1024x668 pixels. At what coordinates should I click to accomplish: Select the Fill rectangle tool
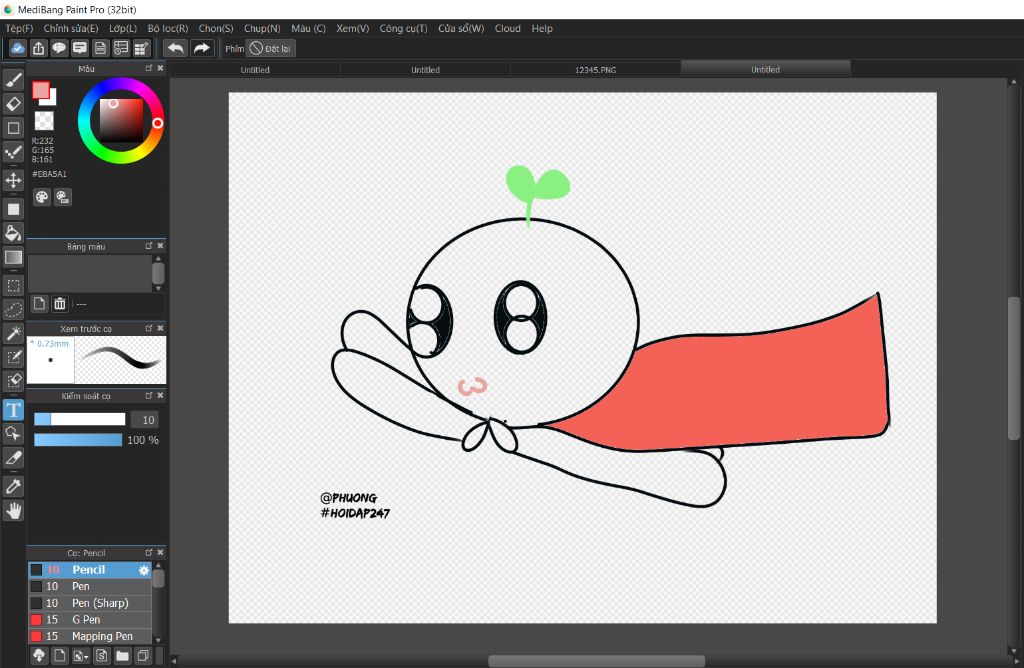[13, 209]
